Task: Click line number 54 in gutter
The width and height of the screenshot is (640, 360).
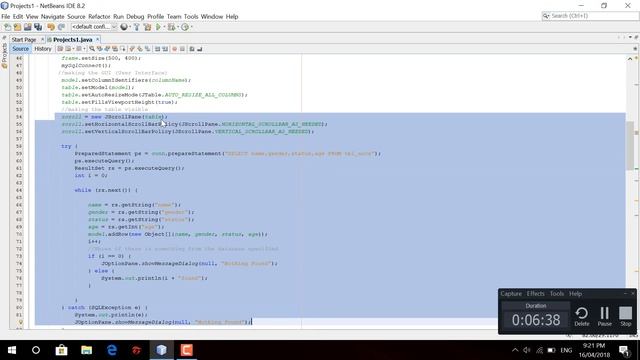Action: coord(19,117)
